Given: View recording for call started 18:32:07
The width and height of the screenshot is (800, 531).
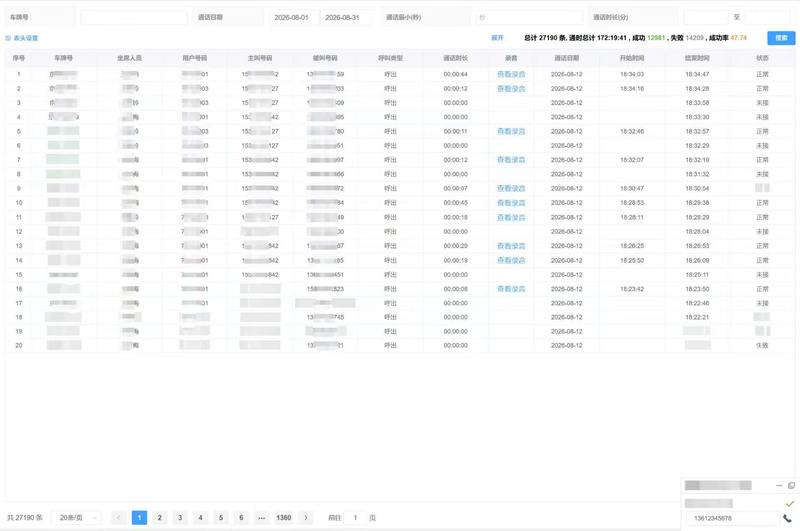Looking at the screenshot, I should pyautogui.click(x=511, y=160).
